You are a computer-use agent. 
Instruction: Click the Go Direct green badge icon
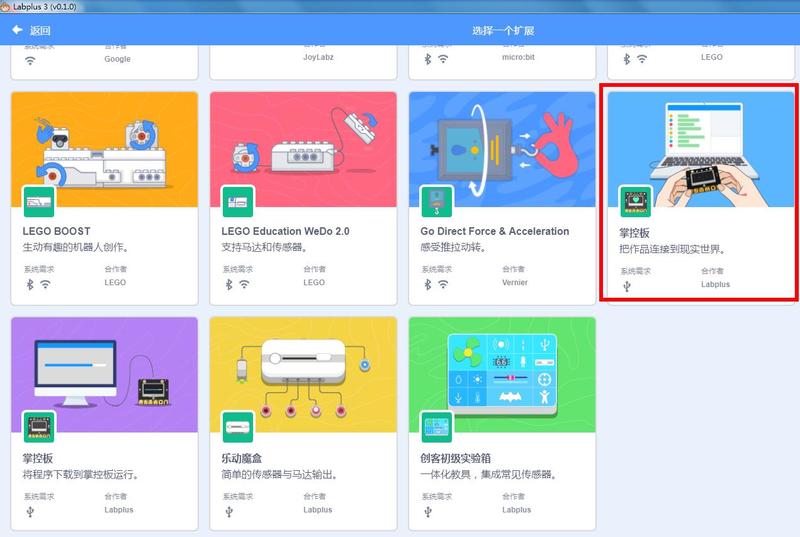(x=436, y=201)
